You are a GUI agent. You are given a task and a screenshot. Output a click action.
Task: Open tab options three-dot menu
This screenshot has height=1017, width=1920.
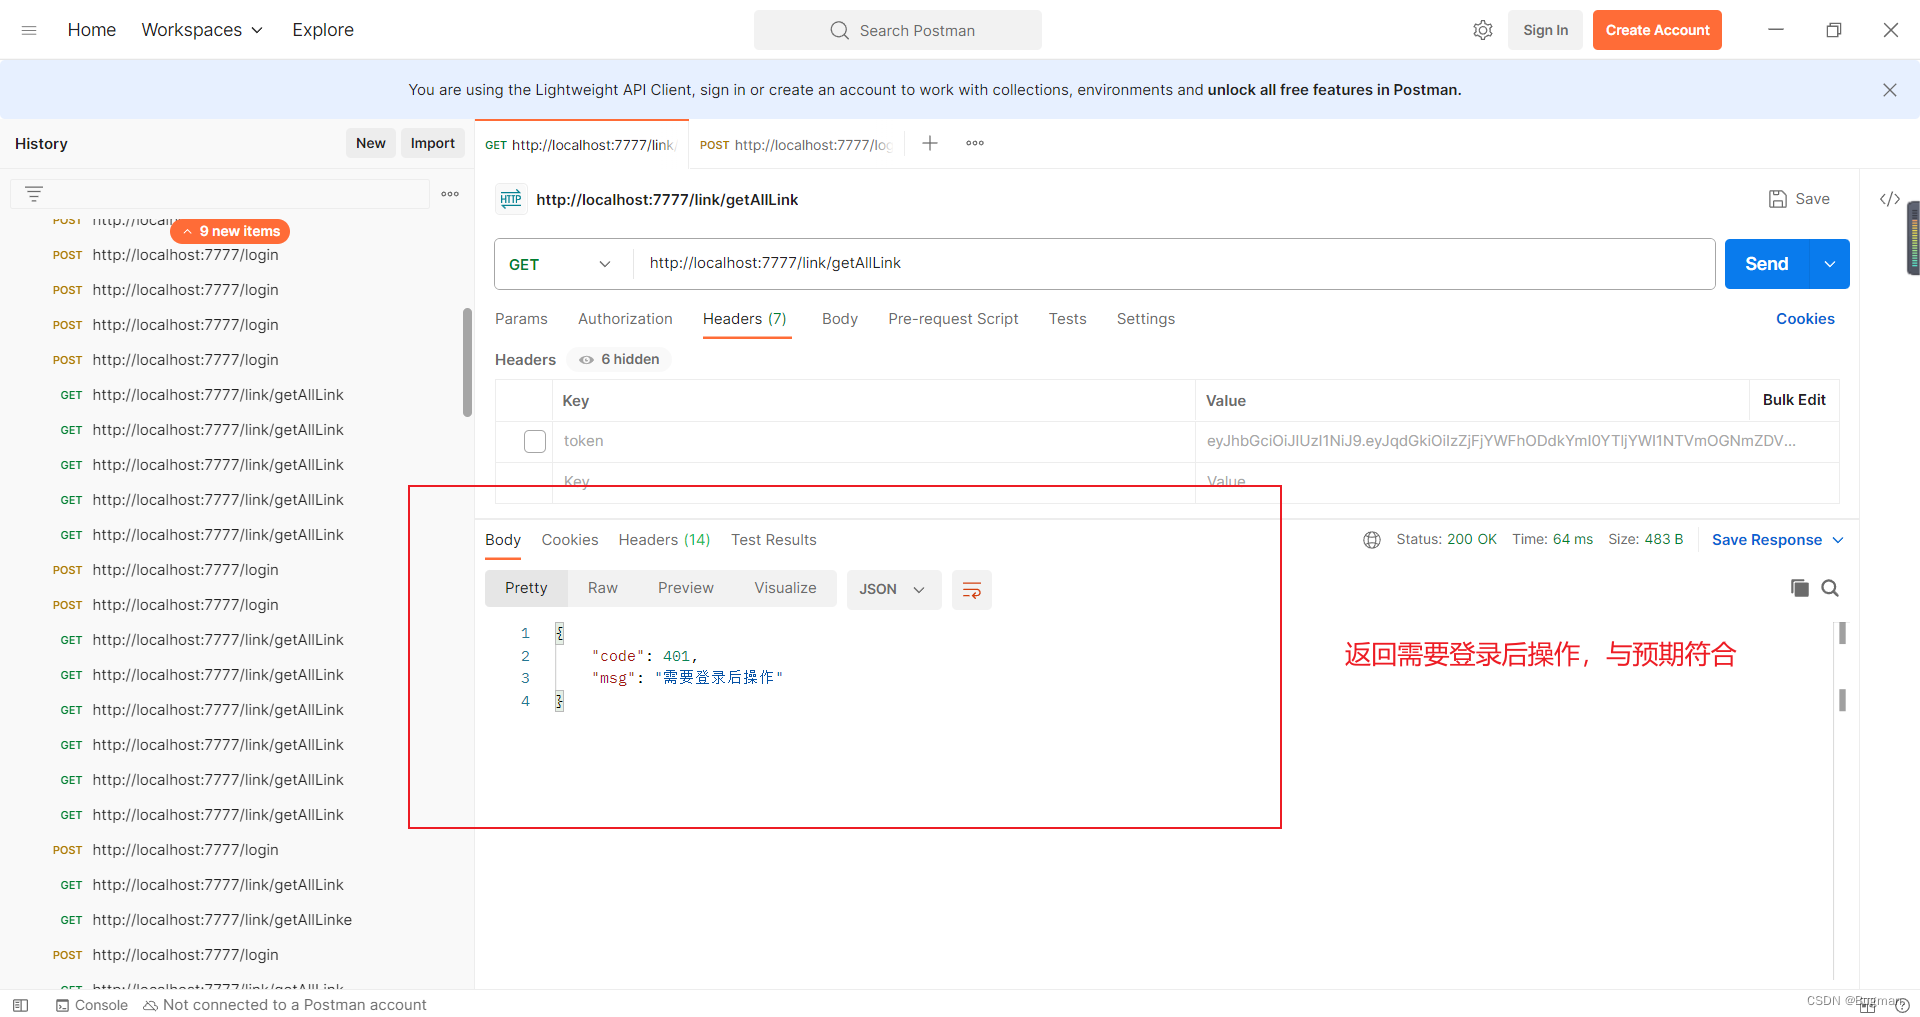point(975,143)
